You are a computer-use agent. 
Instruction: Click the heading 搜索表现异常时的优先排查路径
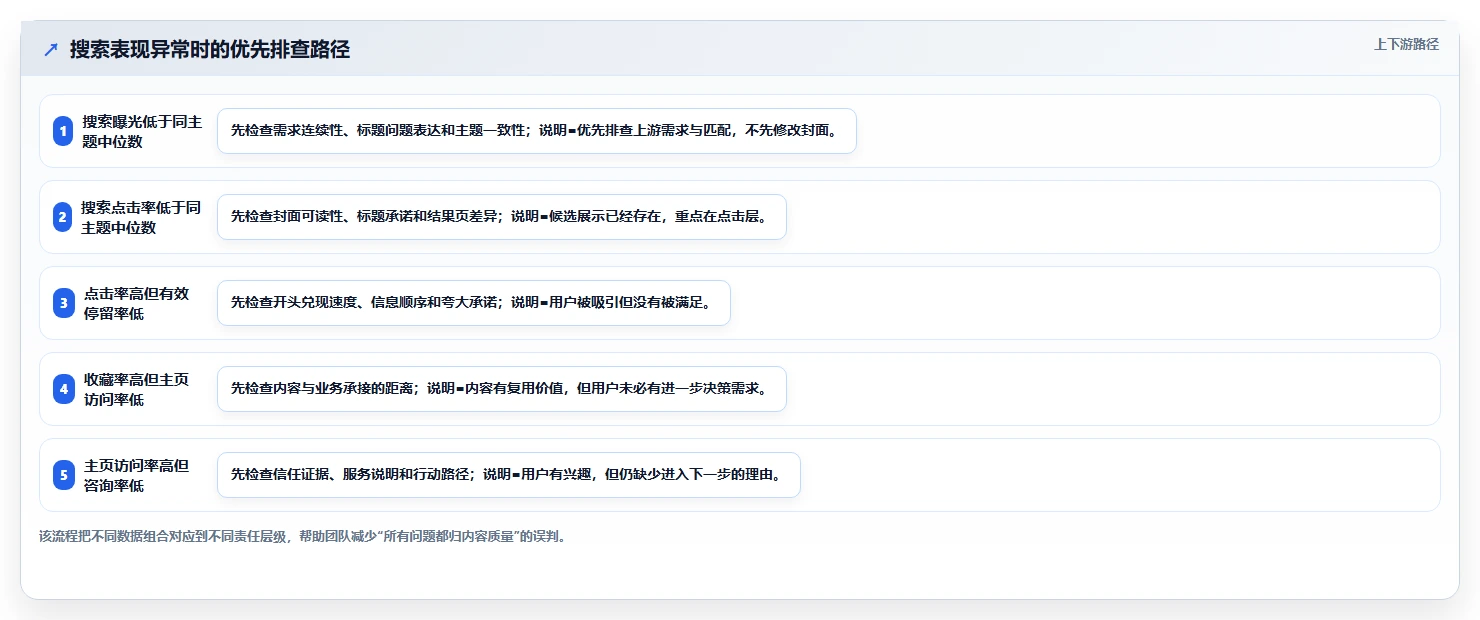(210, 49)
